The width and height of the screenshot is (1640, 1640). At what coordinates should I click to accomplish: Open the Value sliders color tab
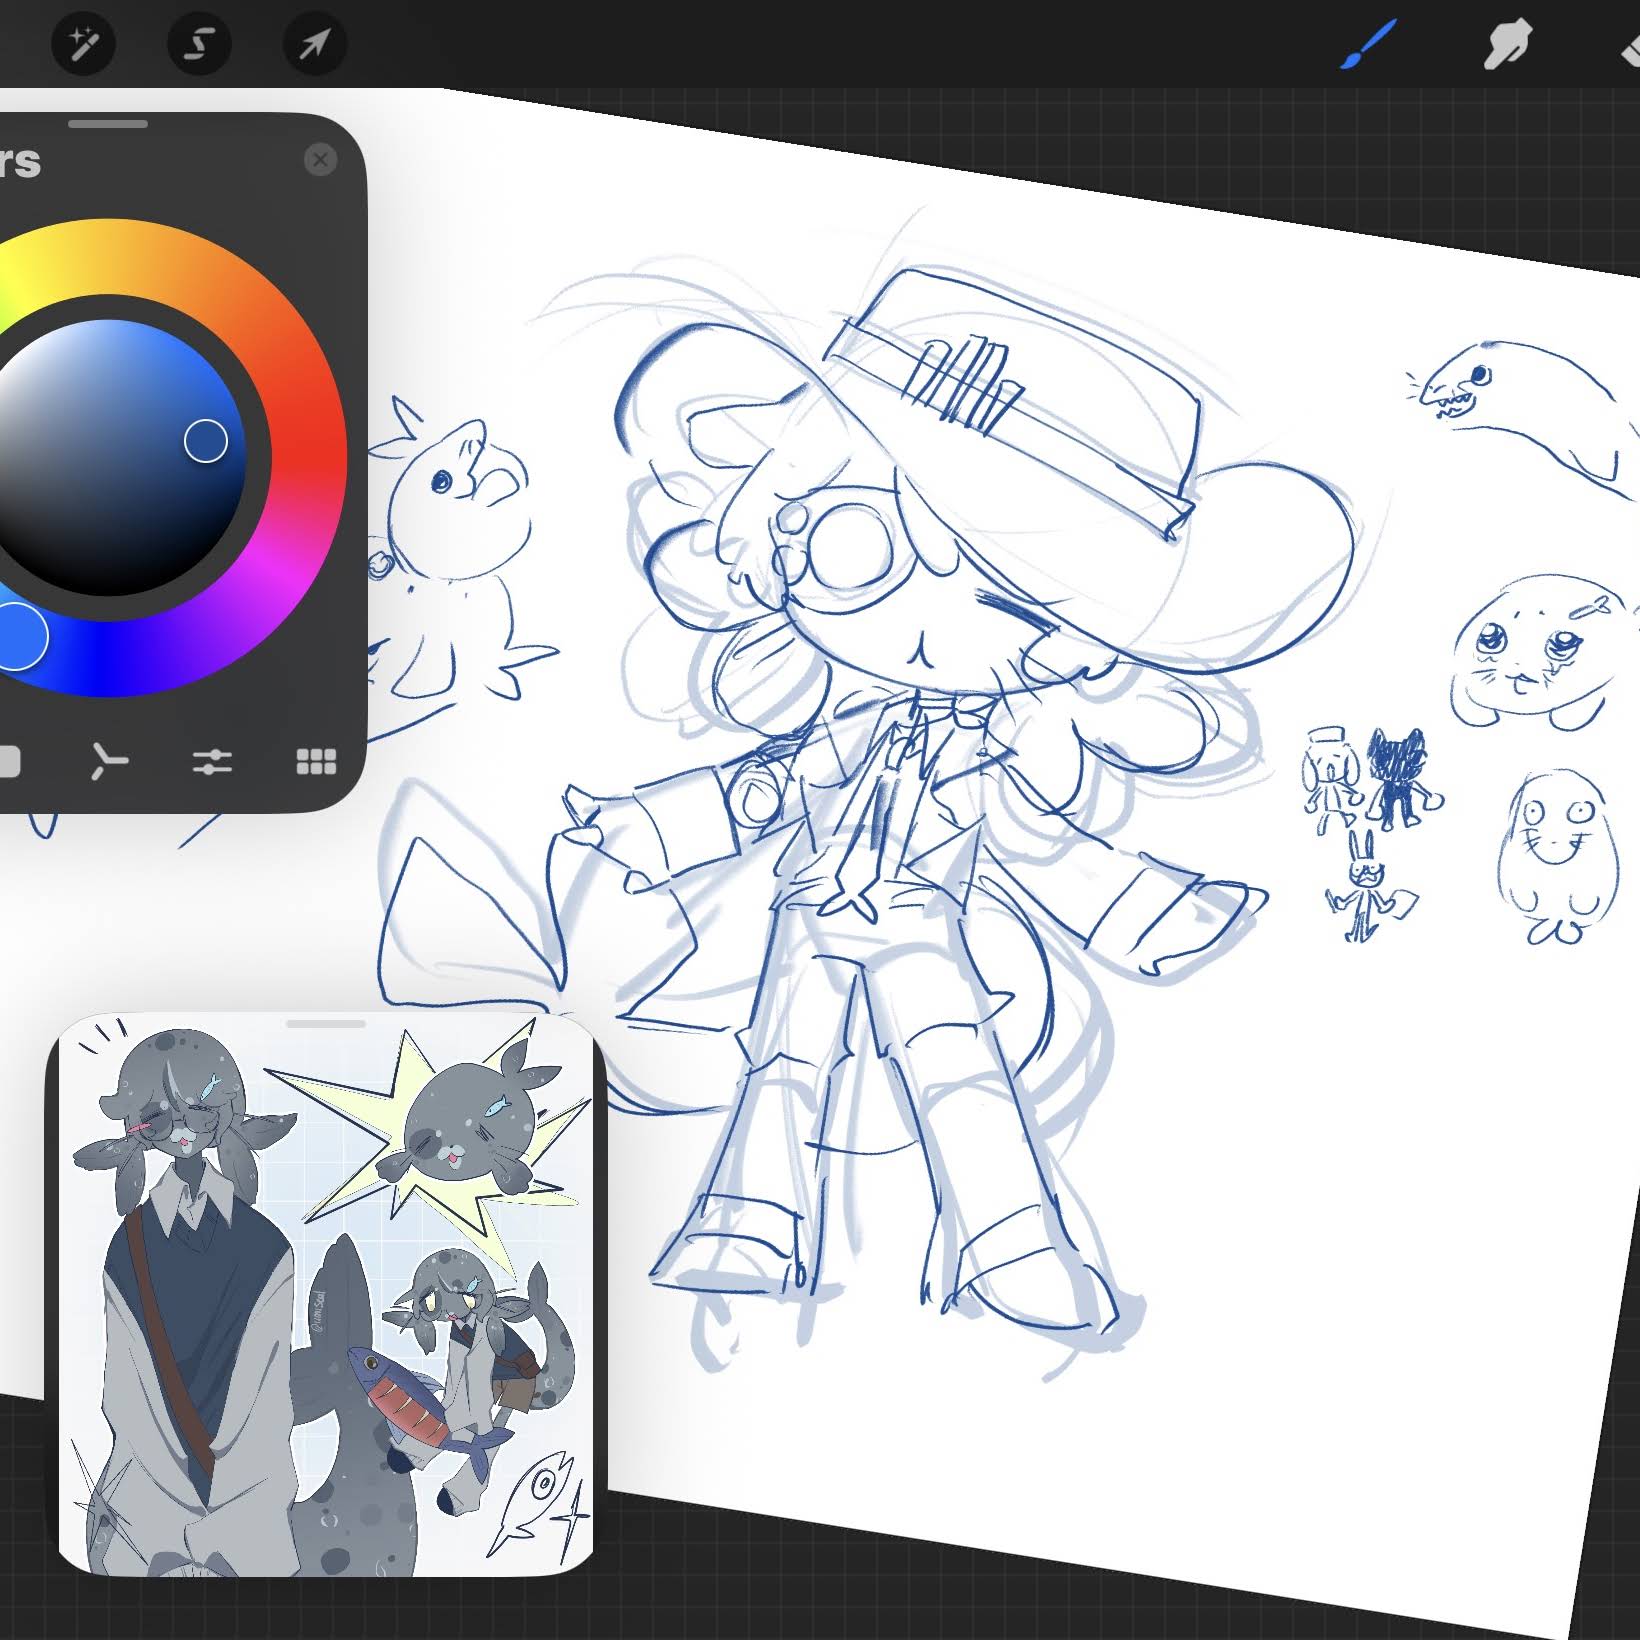(x=212, y=762)
